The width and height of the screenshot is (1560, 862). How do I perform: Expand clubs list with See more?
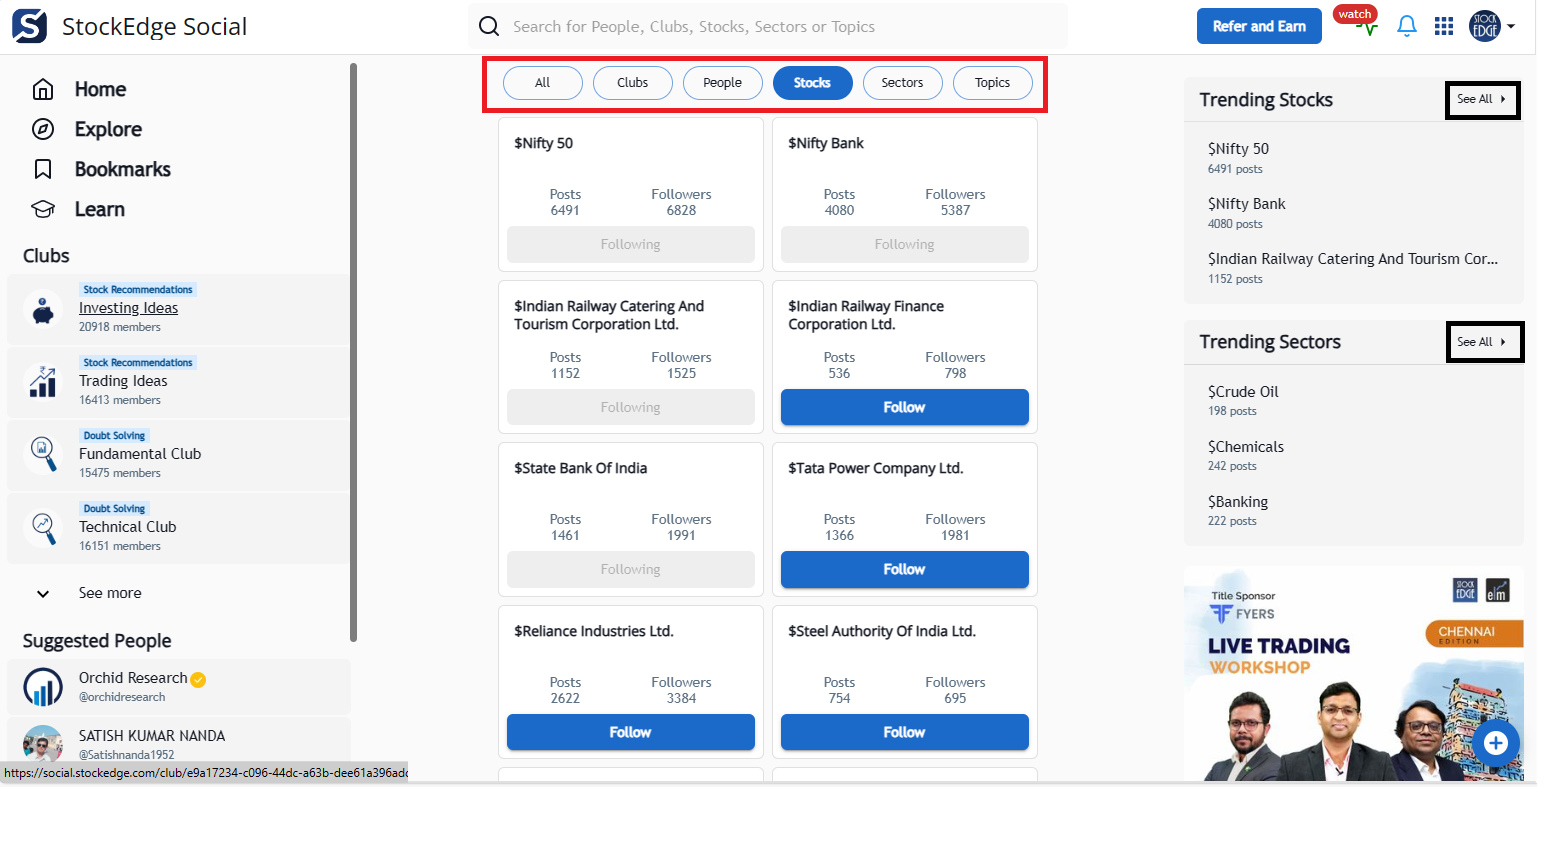click(x=109, y=593)
